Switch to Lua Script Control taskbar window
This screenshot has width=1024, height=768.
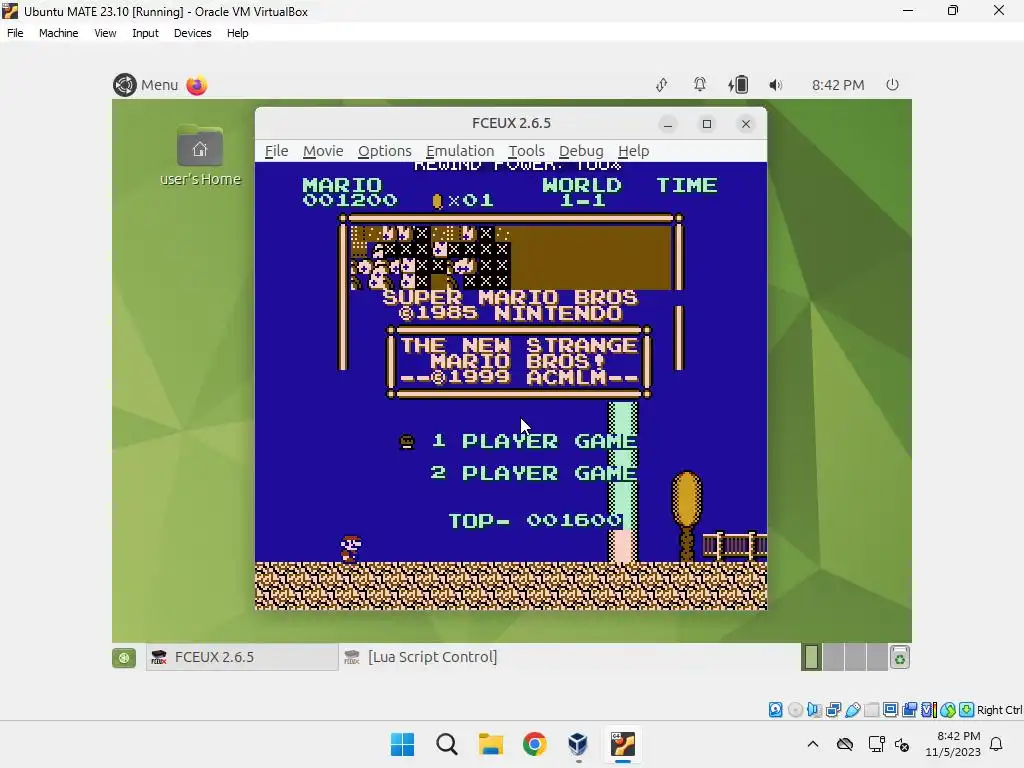tap(421, 657)
